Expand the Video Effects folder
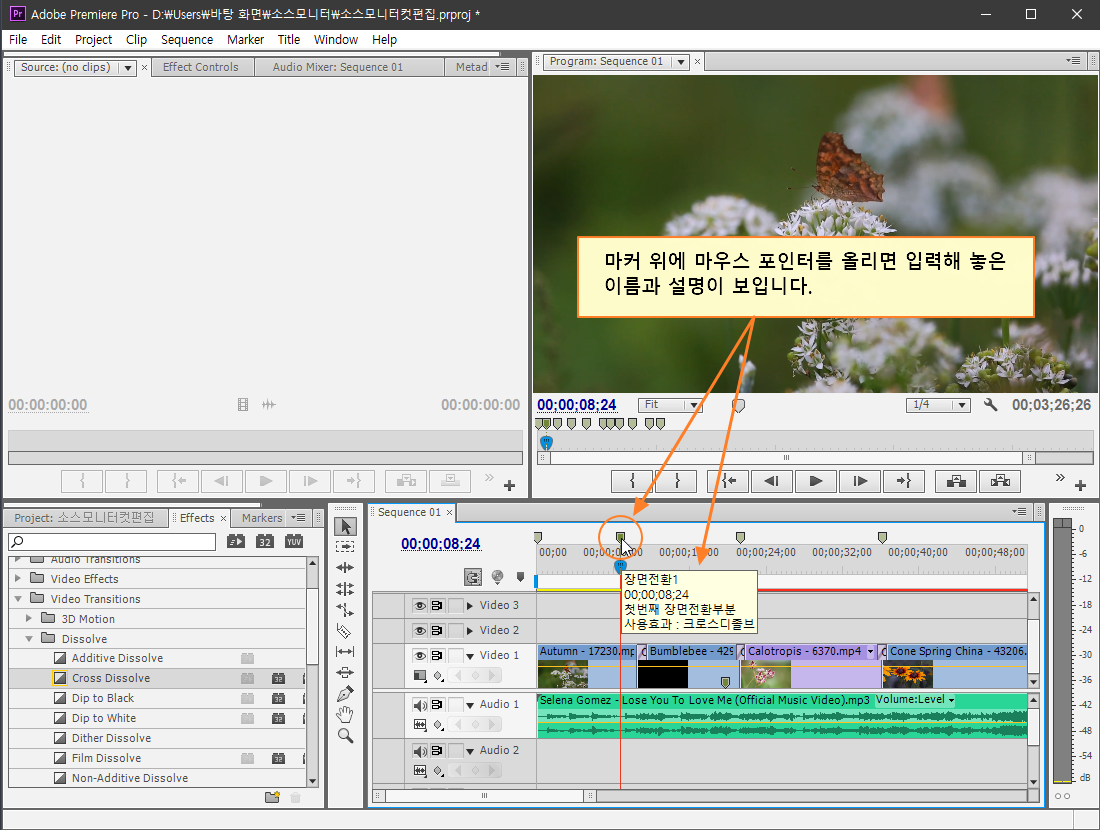 click(x=18, y=578)
